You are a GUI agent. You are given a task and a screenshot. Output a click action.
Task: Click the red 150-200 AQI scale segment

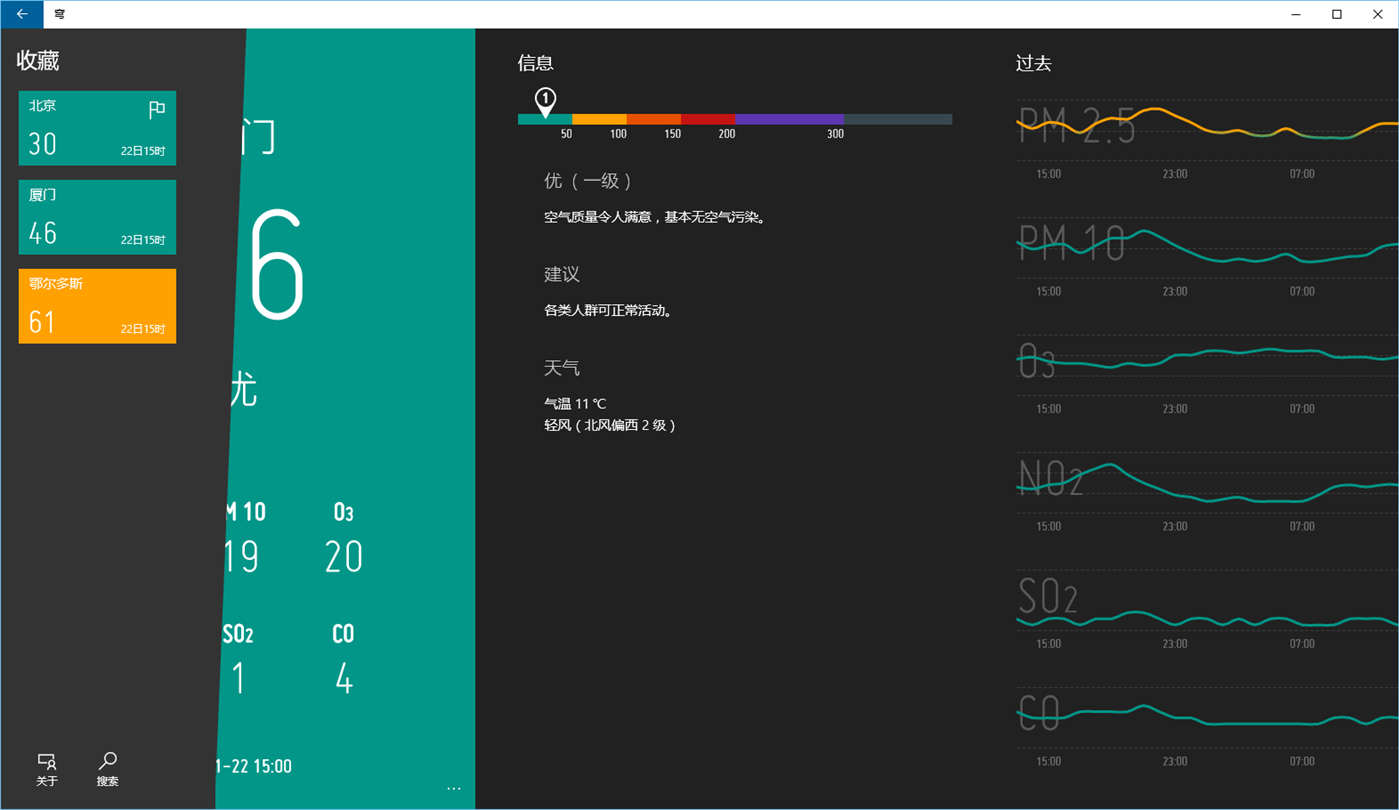point(708,119)
